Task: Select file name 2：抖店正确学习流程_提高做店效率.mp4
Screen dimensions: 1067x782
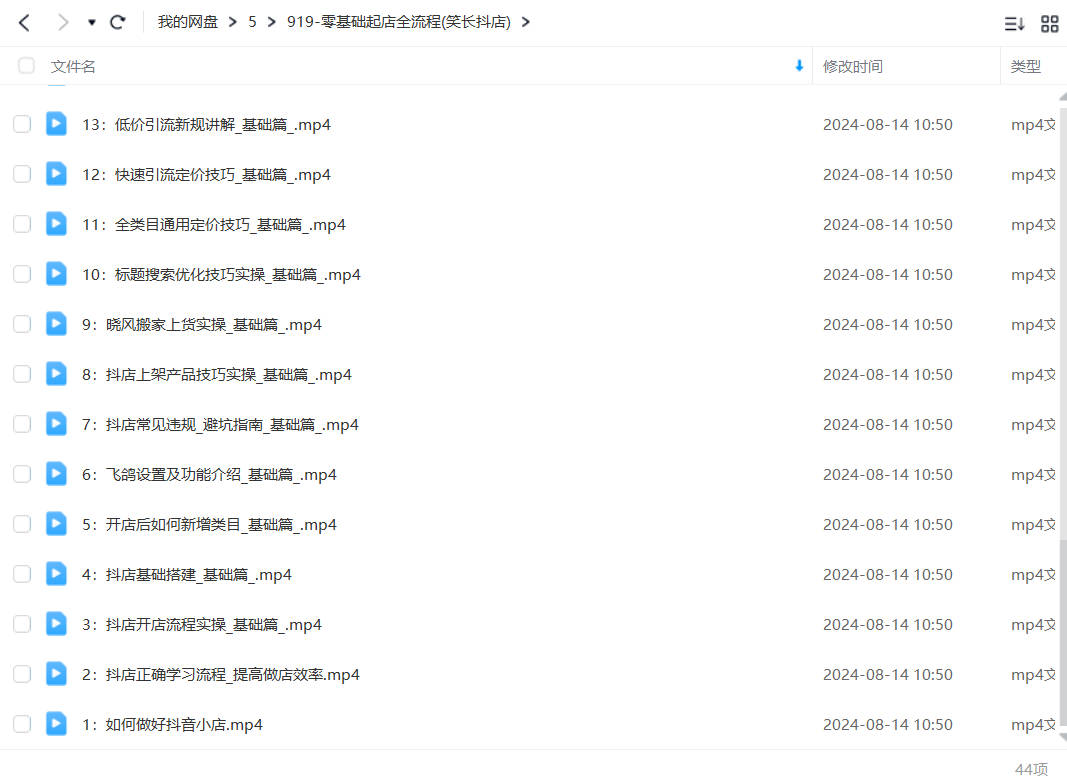Action: [x=221, y=675]
